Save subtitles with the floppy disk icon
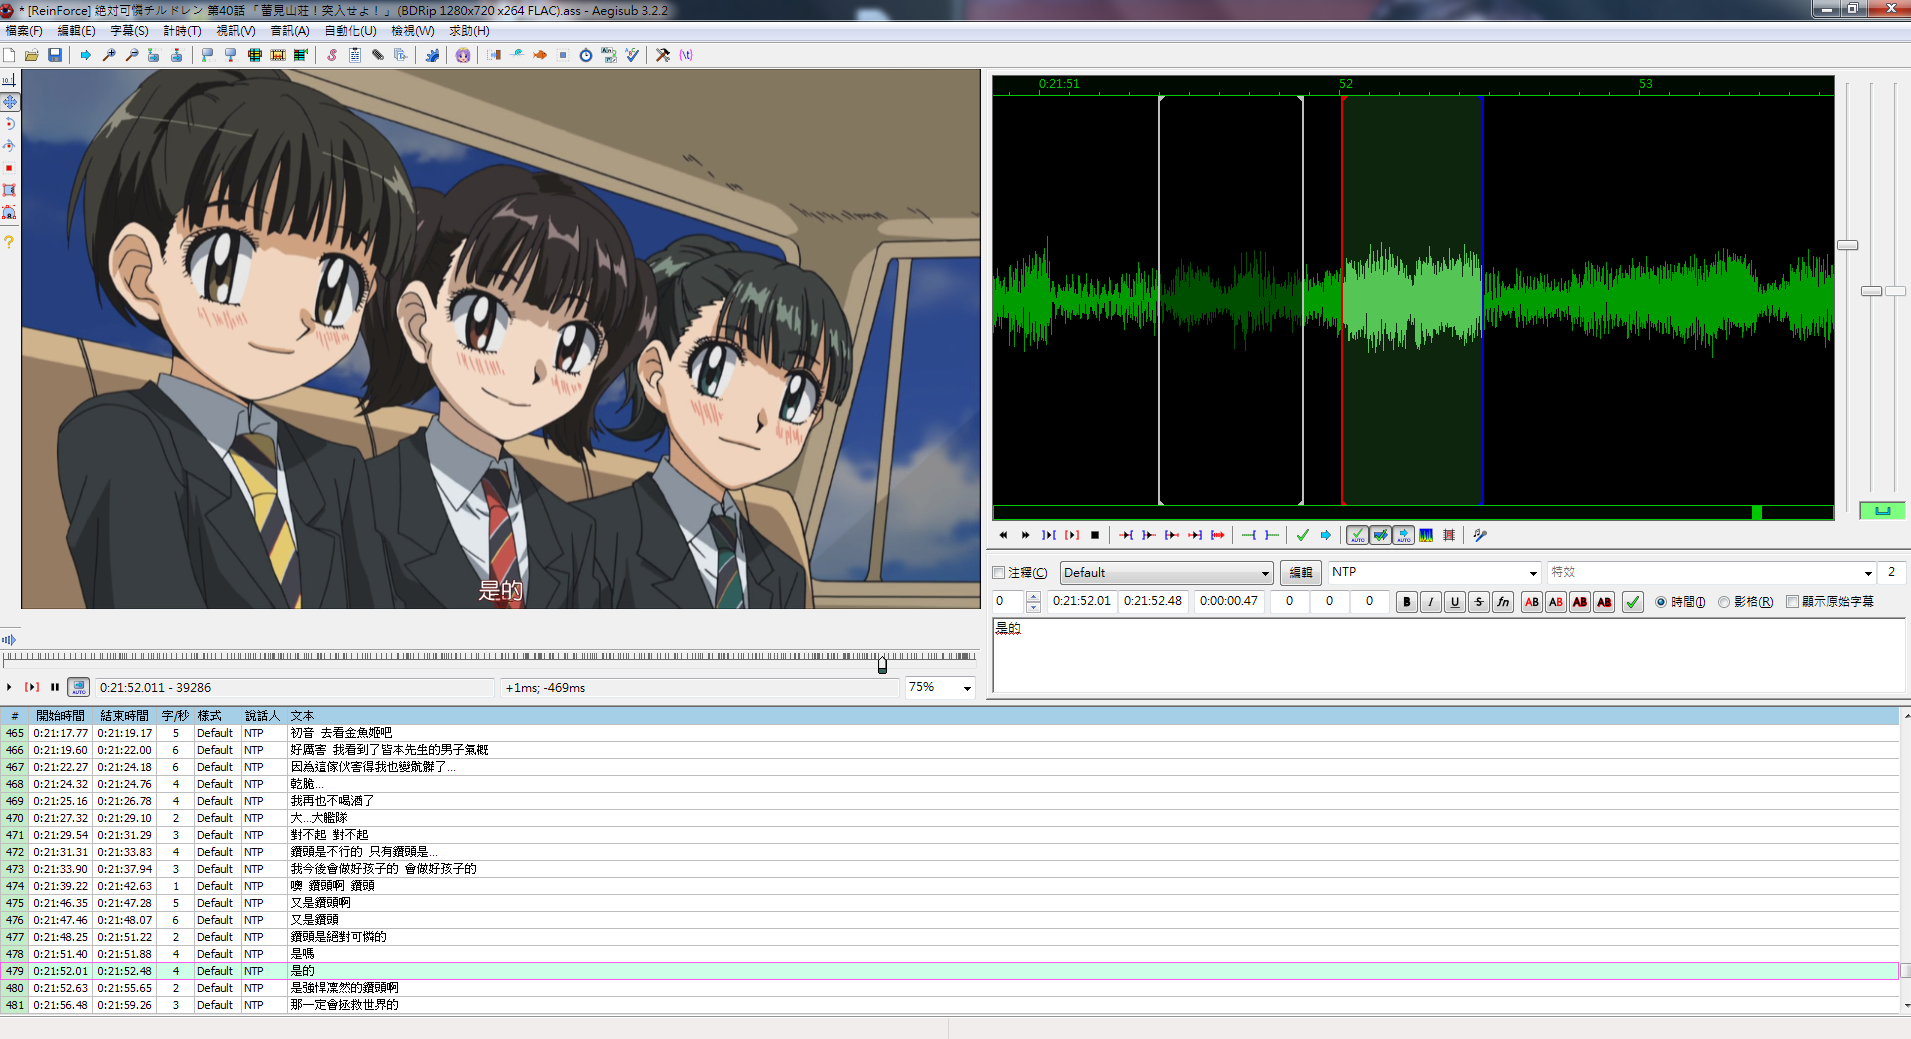This screenshot has height=1039, width=1911. (55, 55)
